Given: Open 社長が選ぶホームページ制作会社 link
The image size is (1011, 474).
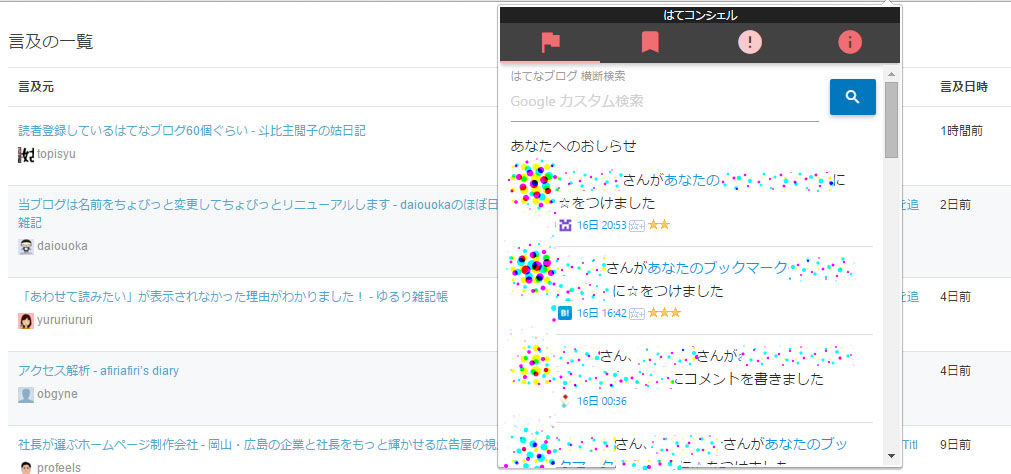Looking at the screenshot, I should [258, 445].
